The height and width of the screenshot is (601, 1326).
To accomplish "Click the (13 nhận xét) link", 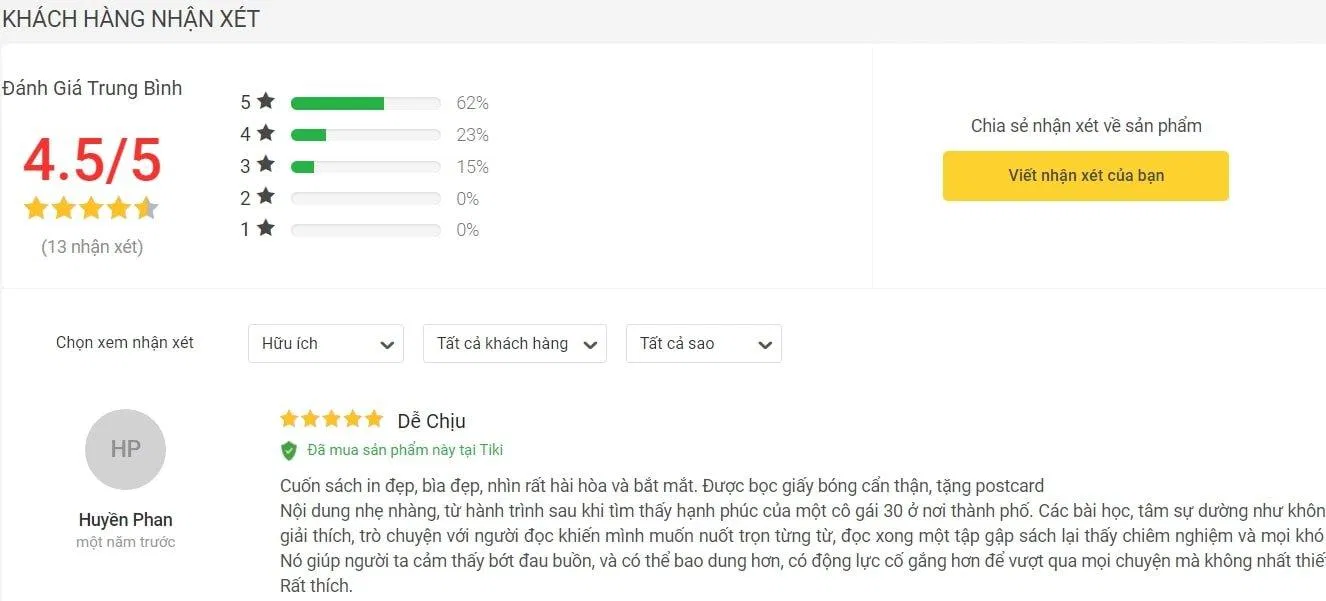I will pos(92,246).
